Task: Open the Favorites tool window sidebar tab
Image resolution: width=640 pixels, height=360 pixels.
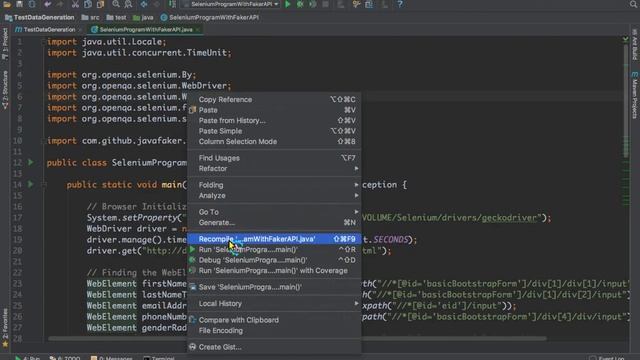Action: click(x=5, y=328)
